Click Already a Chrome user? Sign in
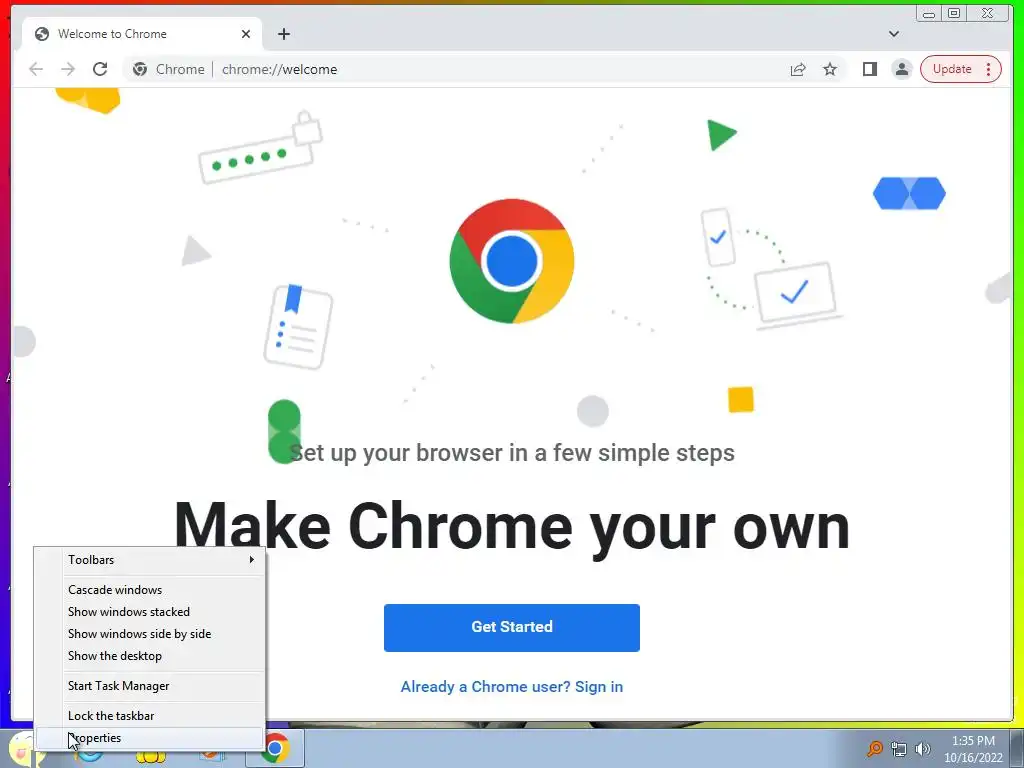Screen dimensions: 1024x768 pyautogui.click(x=512, y=687)
